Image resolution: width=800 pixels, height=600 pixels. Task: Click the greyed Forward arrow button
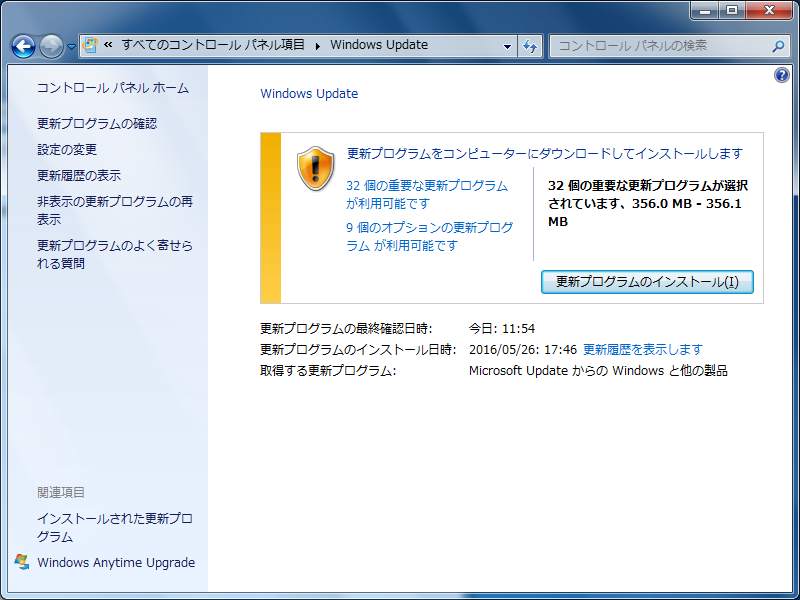click(51, 47)
